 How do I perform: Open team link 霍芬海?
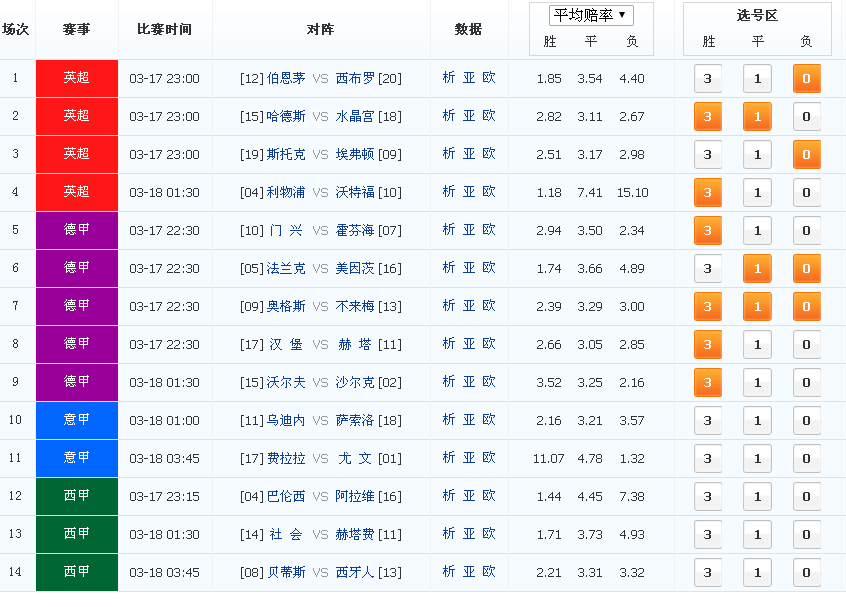[355, 230]
